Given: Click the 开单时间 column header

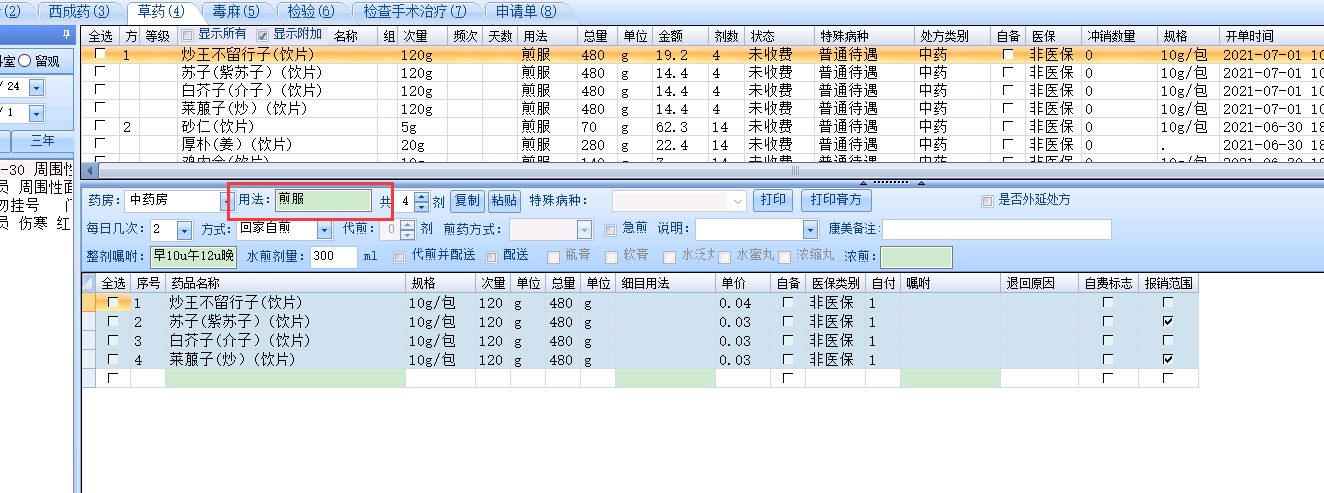Looking at the screenshot, I should click(x=1270, y=35).
